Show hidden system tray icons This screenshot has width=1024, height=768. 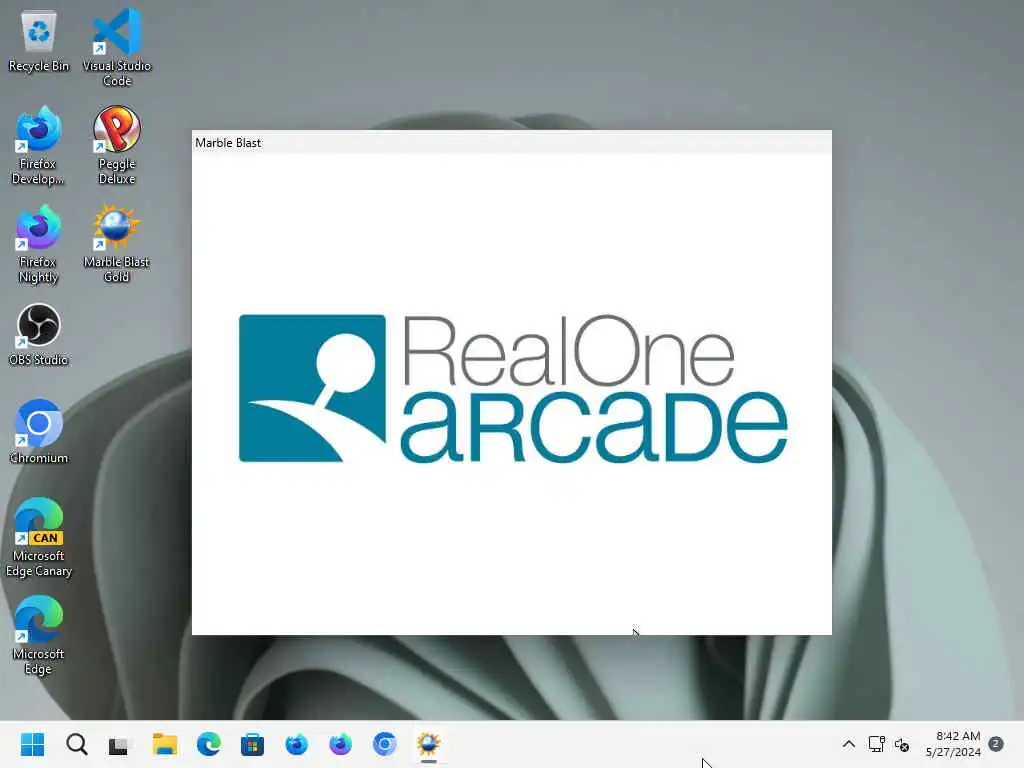(848, 744)
